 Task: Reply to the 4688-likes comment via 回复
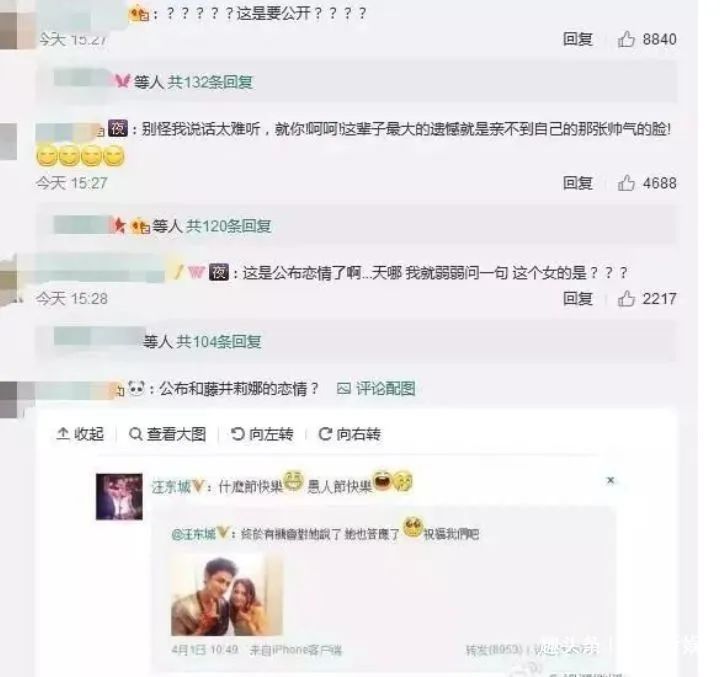pos(578,183)
